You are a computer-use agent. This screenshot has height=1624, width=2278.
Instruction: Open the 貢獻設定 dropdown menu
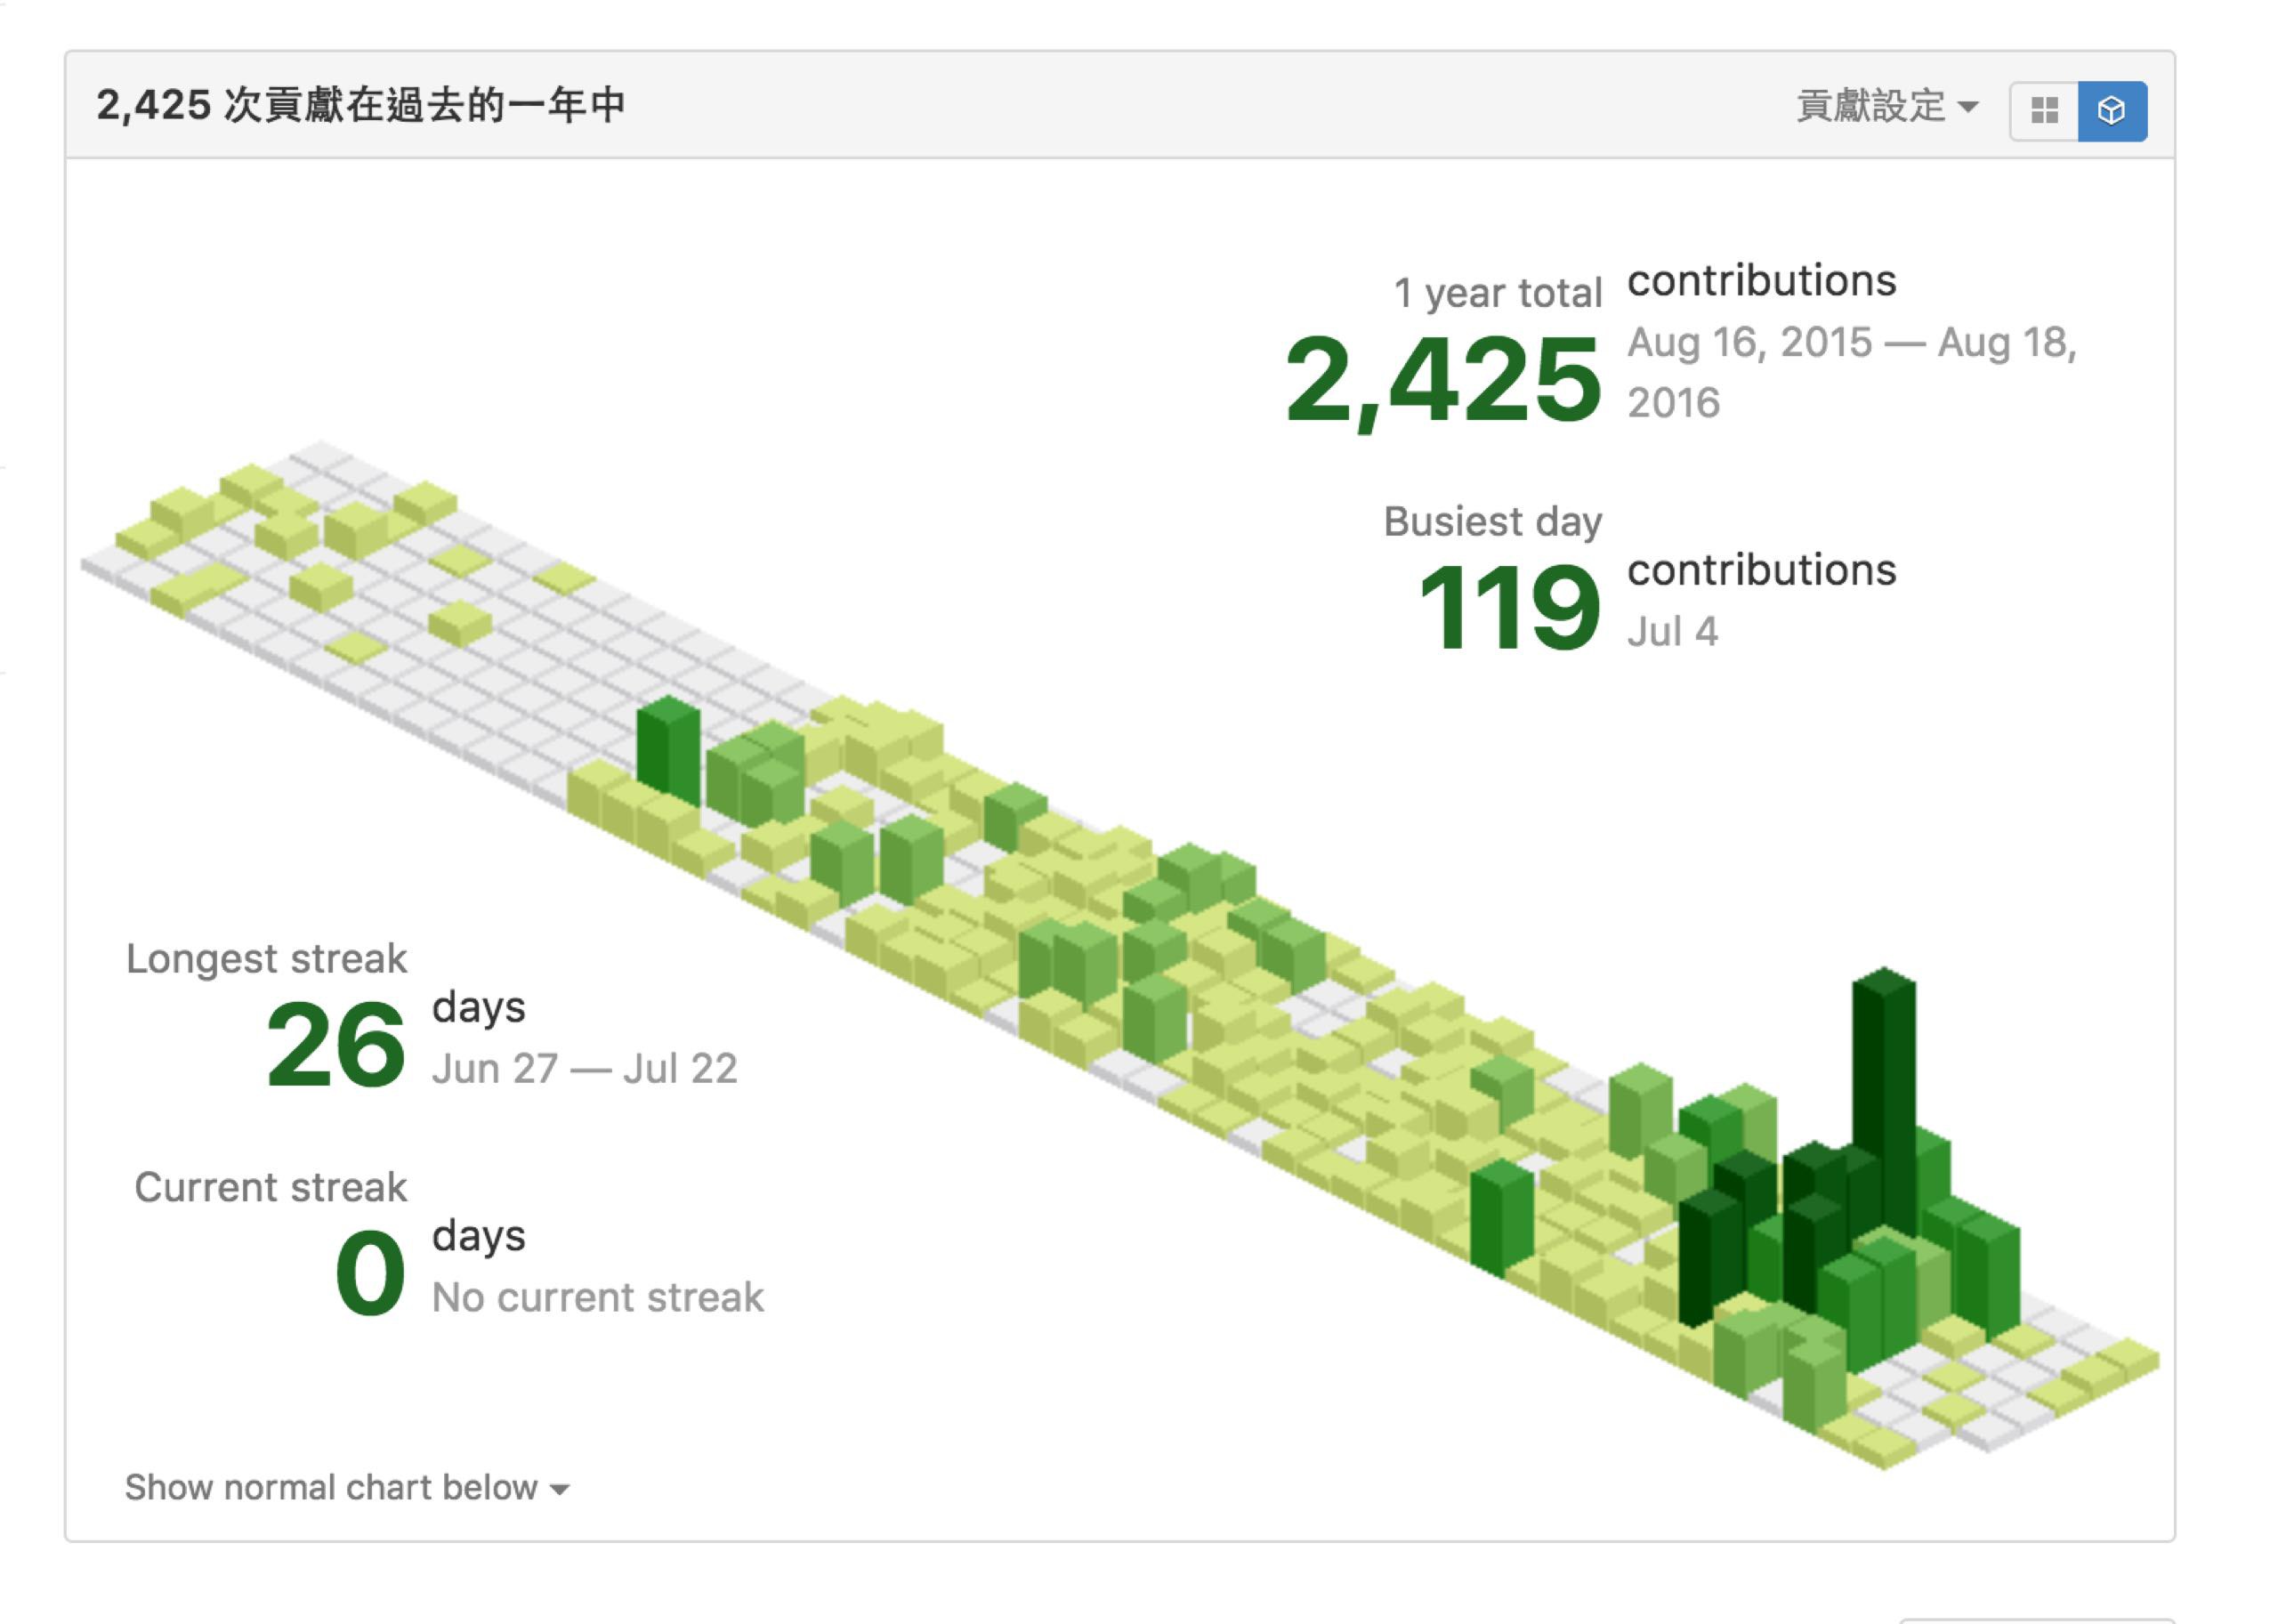(x=1886, y=106)
